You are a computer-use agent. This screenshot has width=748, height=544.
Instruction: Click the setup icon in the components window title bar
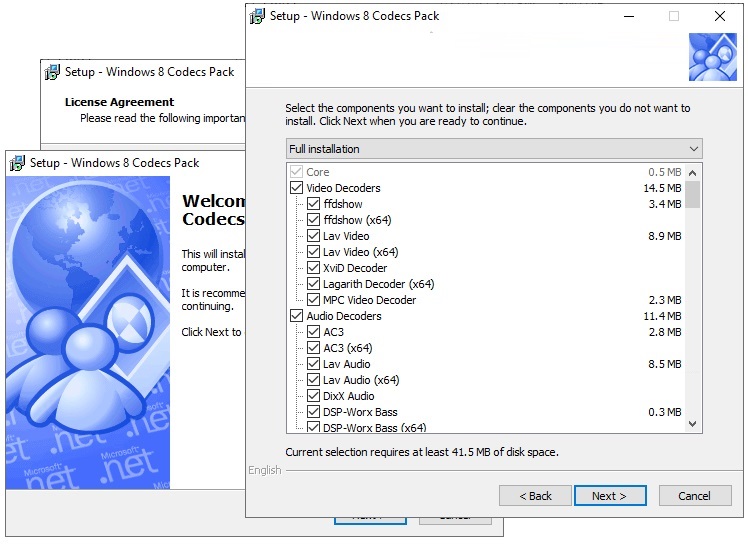tap(257, 16)
